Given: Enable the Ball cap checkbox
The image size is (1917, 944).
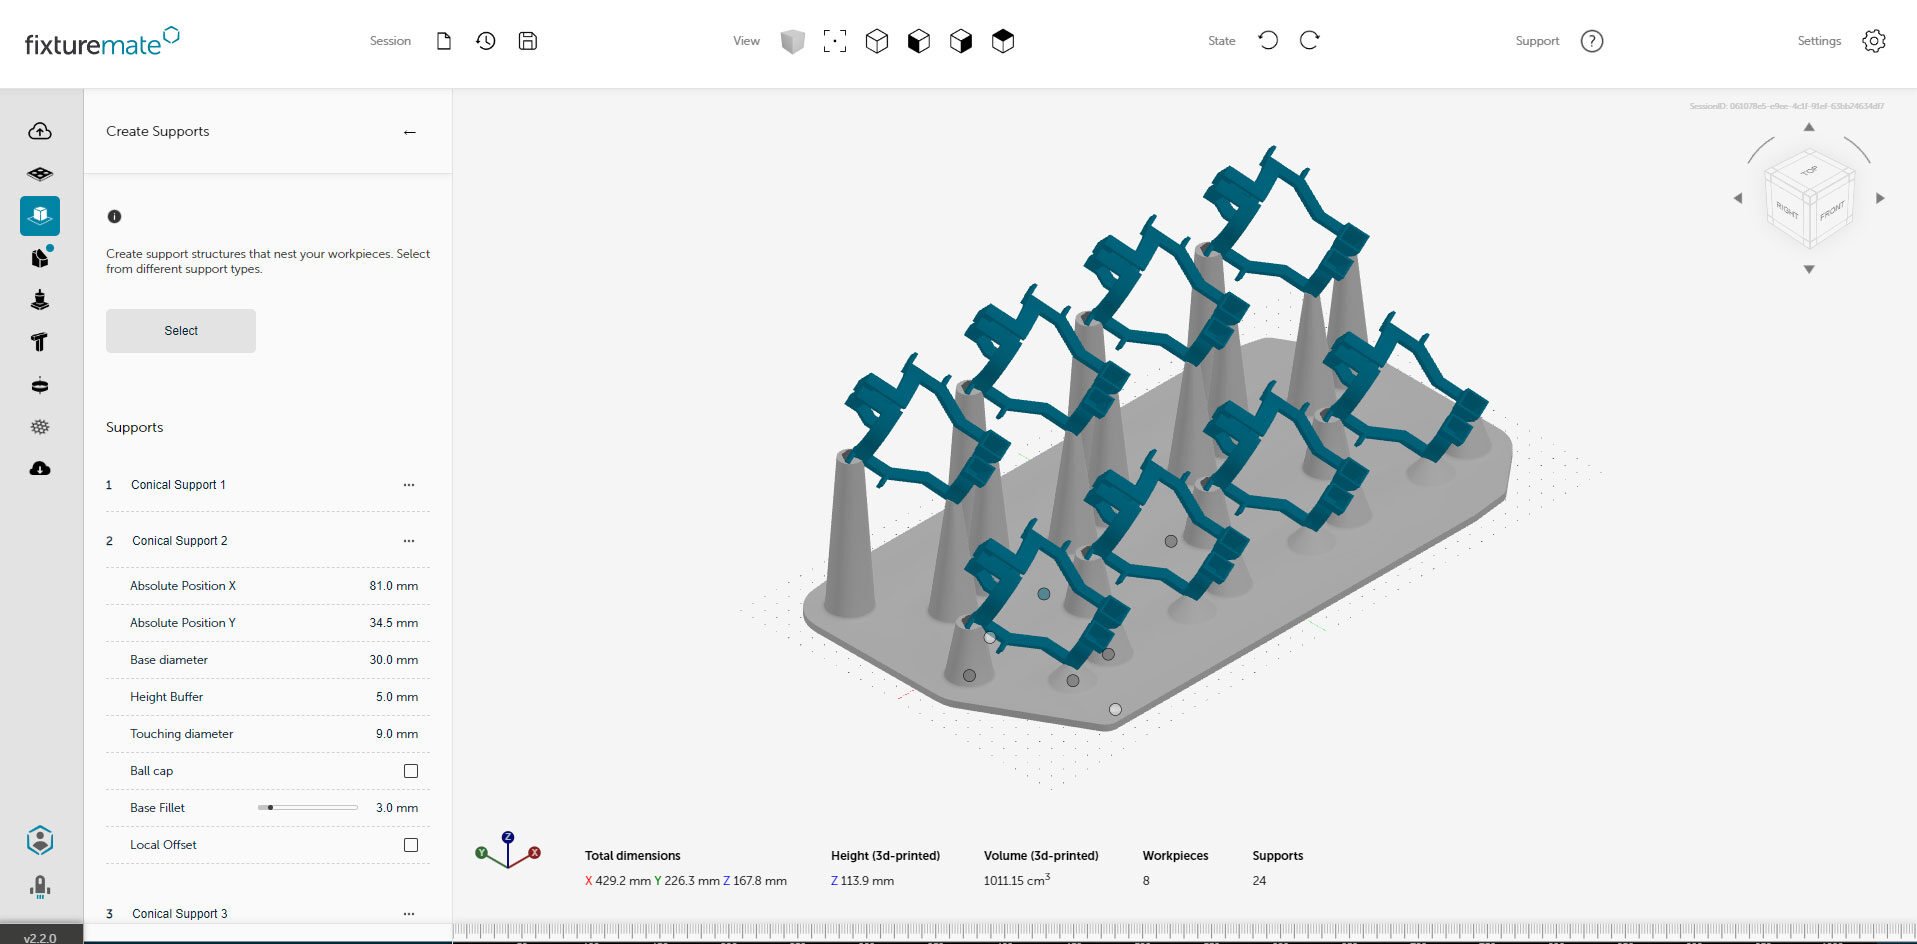Looking at the screenshot, I should point(411,771).
